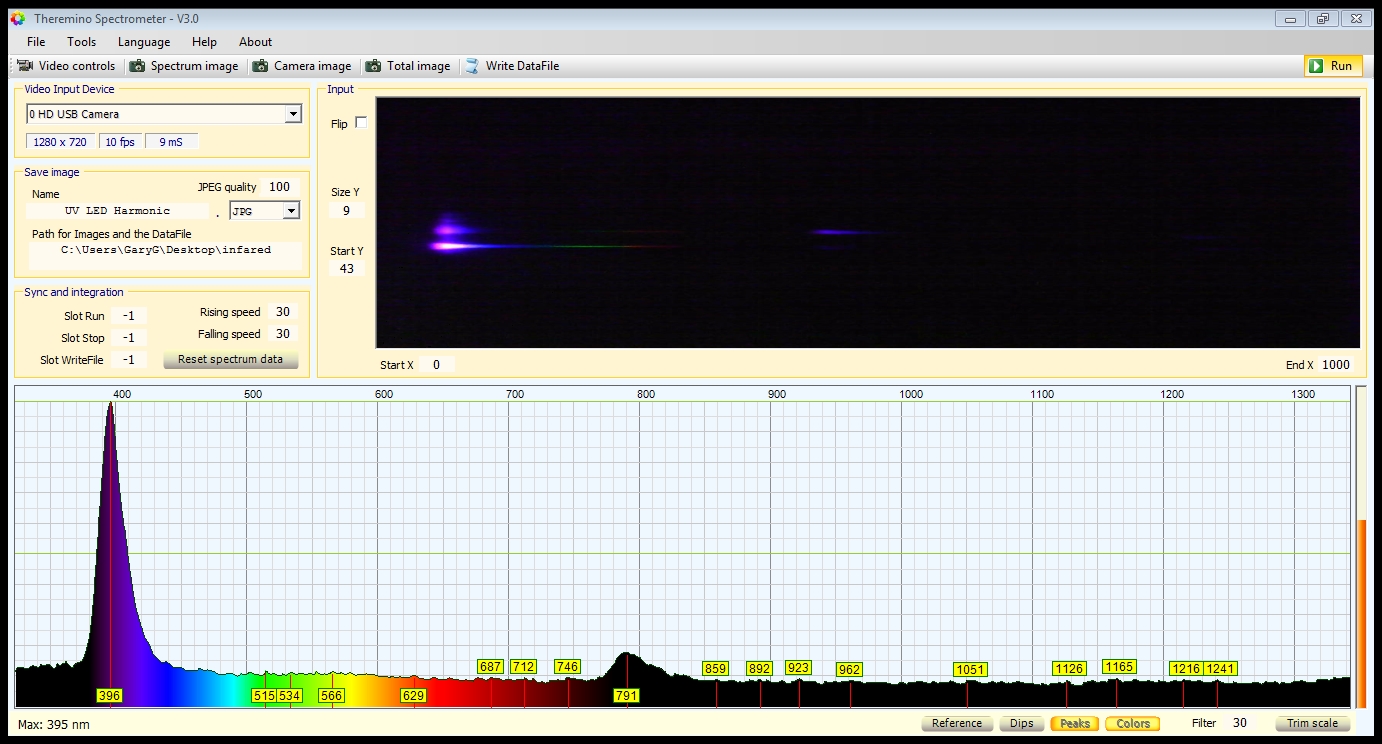Toggle the Peaks display button
Viewport: 1382px width, 744px height.
[1074, 723]
